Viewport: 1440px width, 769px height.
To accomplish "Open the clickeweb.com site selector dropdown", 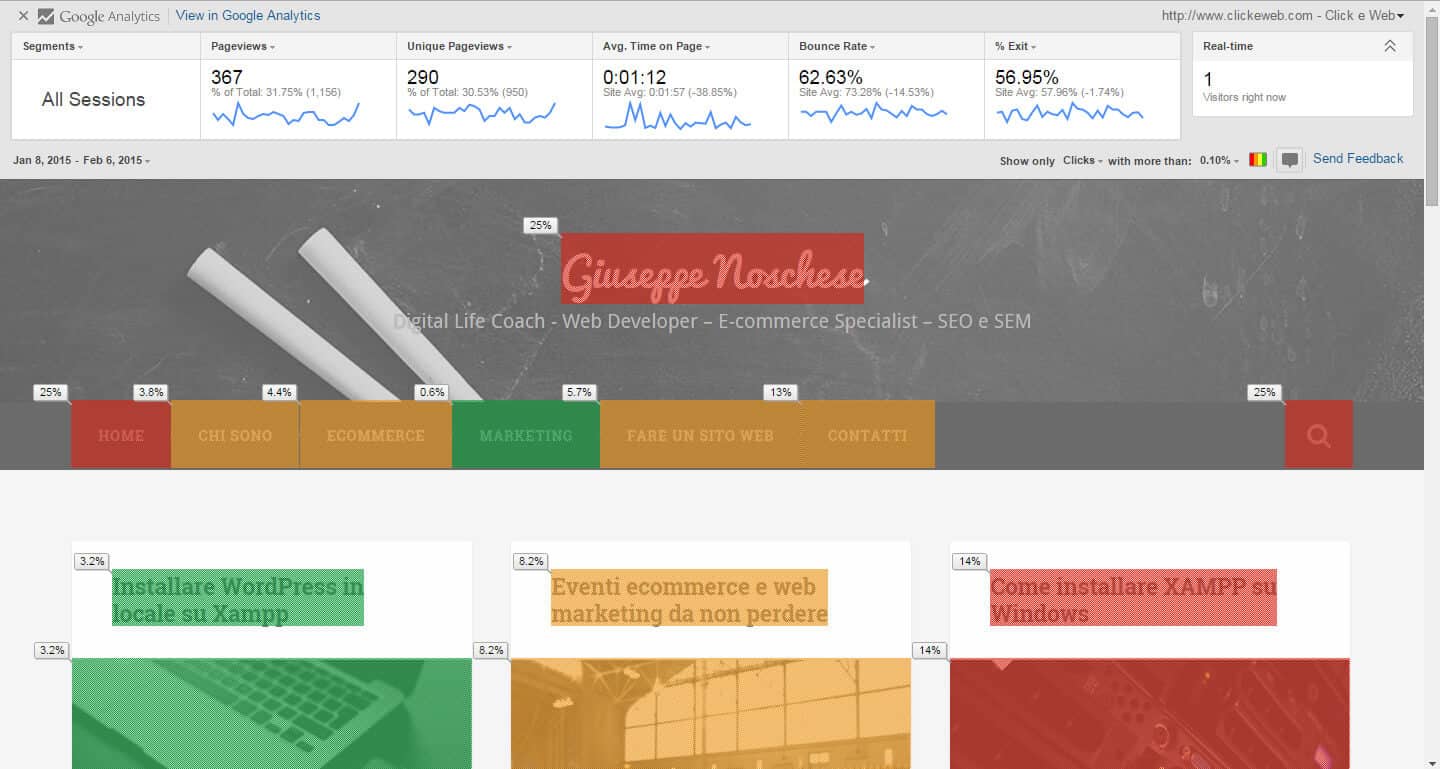I will 1283,16.
